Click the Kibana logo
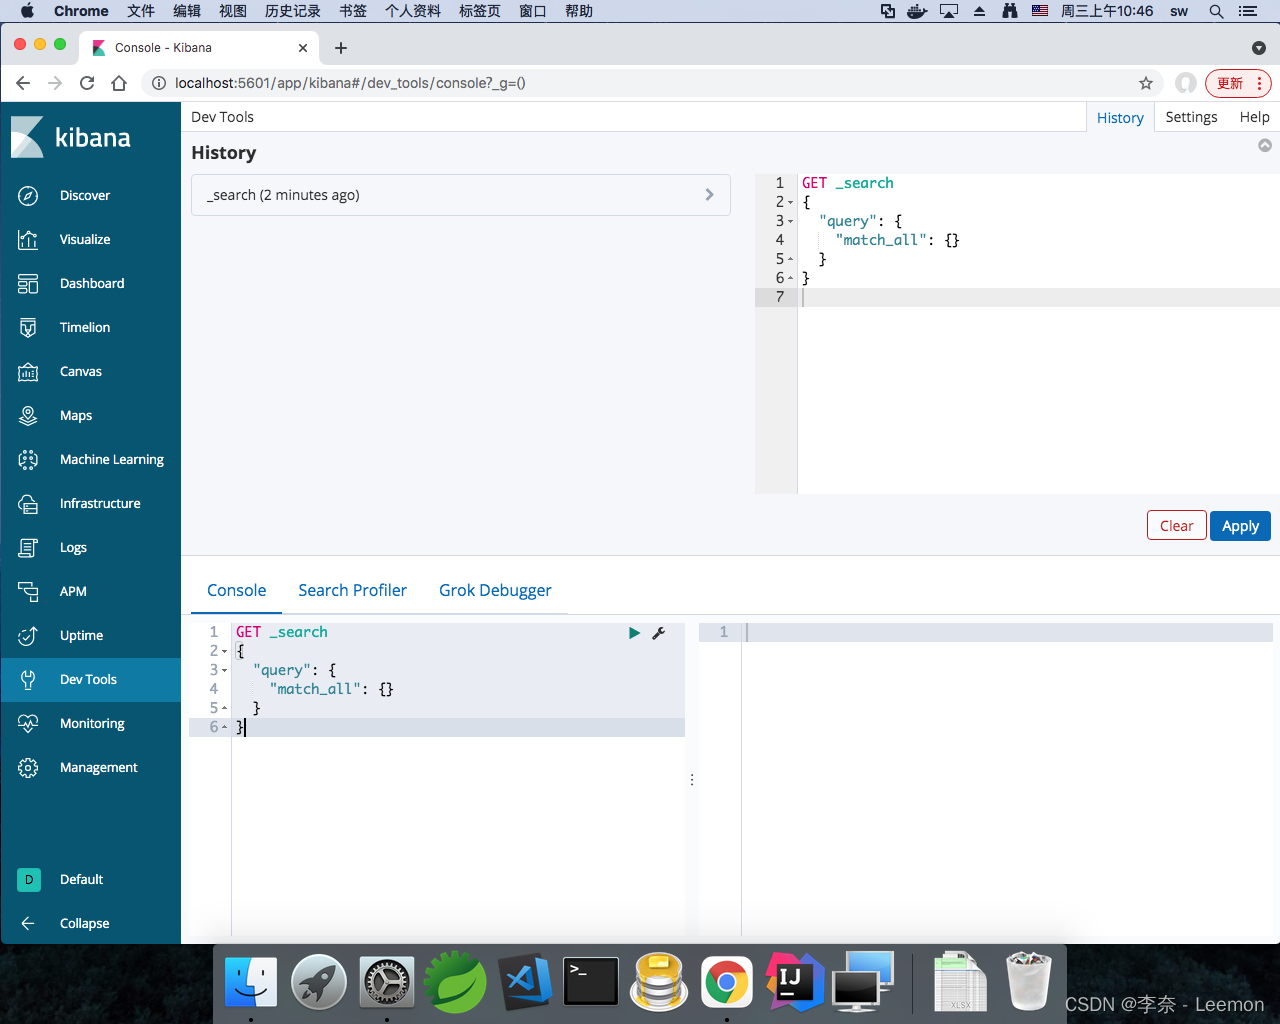Viewport: 1280px width, 1024px height. pos(71,137)
